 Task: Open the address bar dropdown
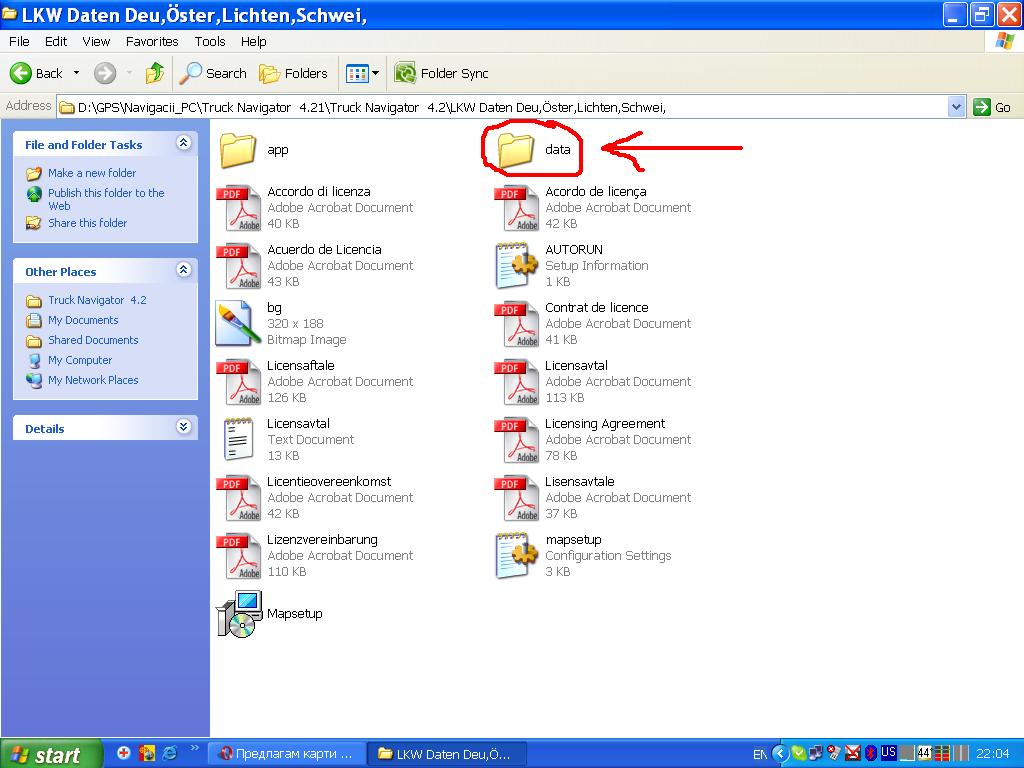[956, 107]
